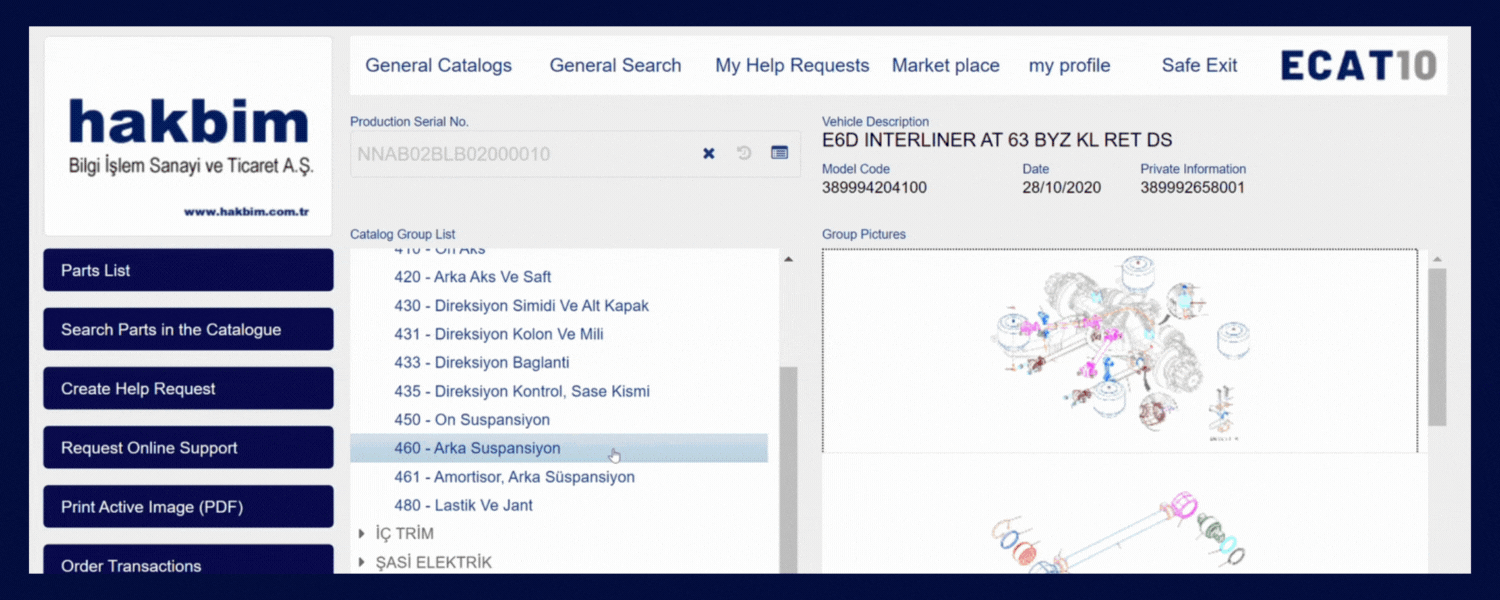Click Safe Exit to log out
The width and height of the screenshot is (1500, 600).
(x=1199, y=66)
